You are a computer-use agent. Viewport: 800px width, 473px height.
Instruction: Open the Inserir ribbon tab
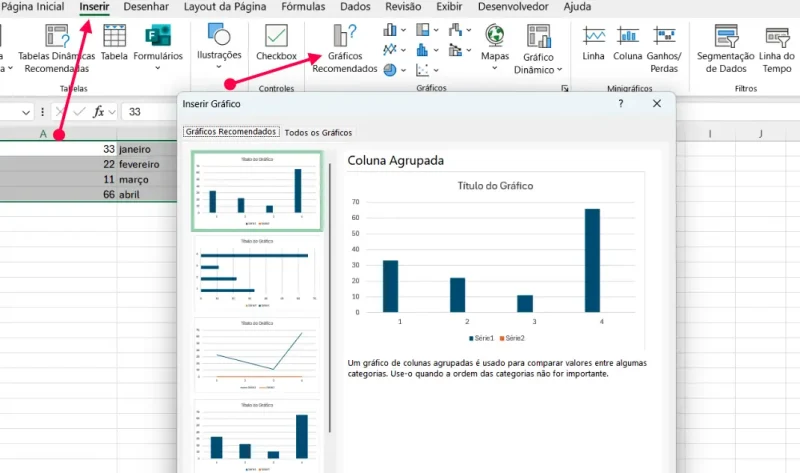pos(94,7)
